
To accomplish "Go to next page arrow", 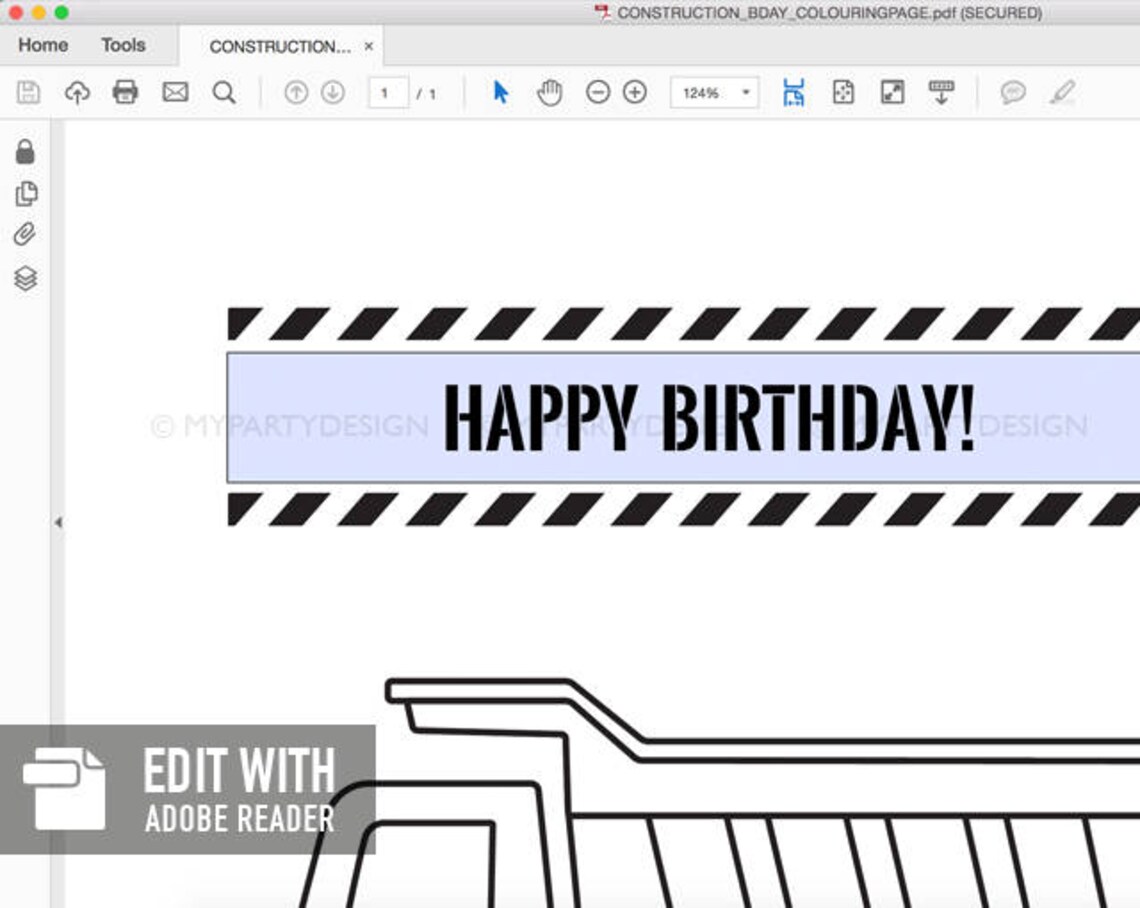I will tap(333, 92).
